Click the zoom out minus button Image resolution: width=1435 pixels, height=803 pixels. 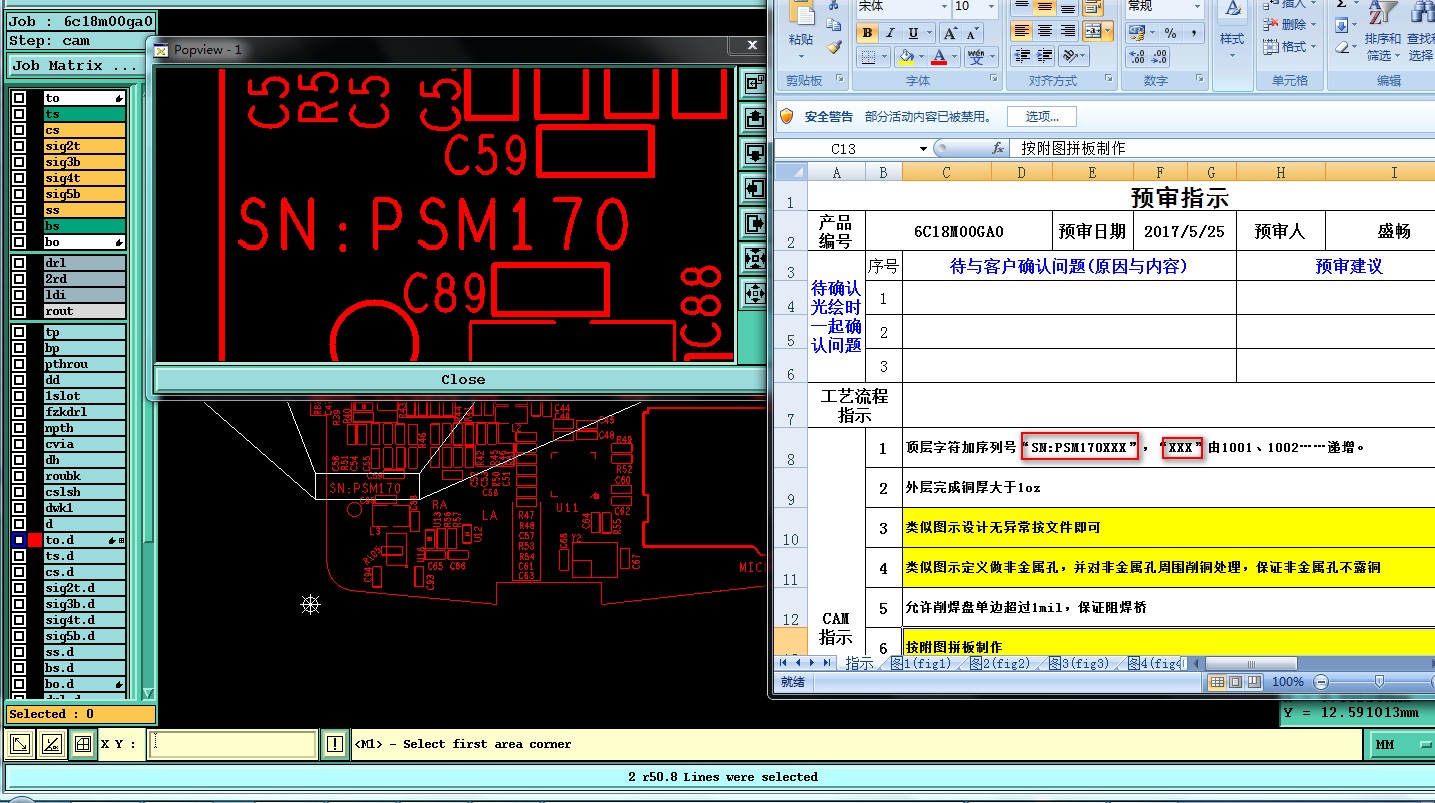[x=1321, y=682]
